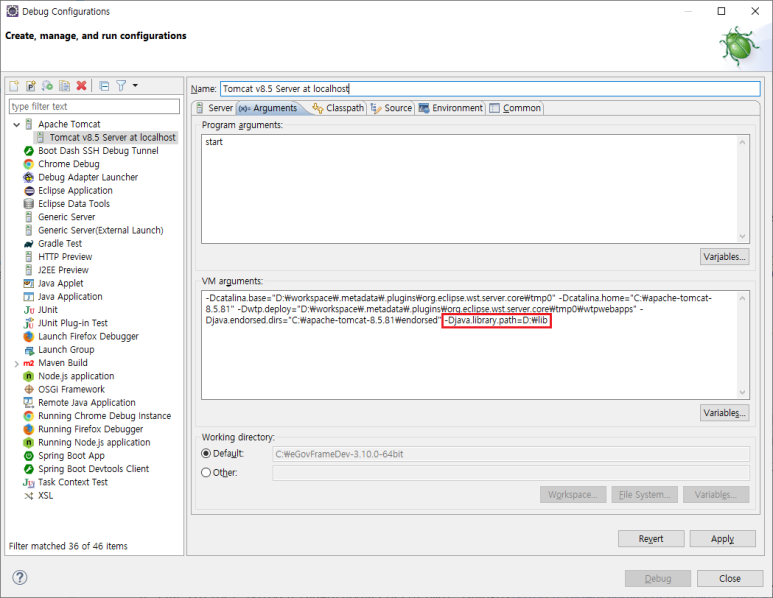Select the Debug Adapter Launcher icon

coord(29,177)
